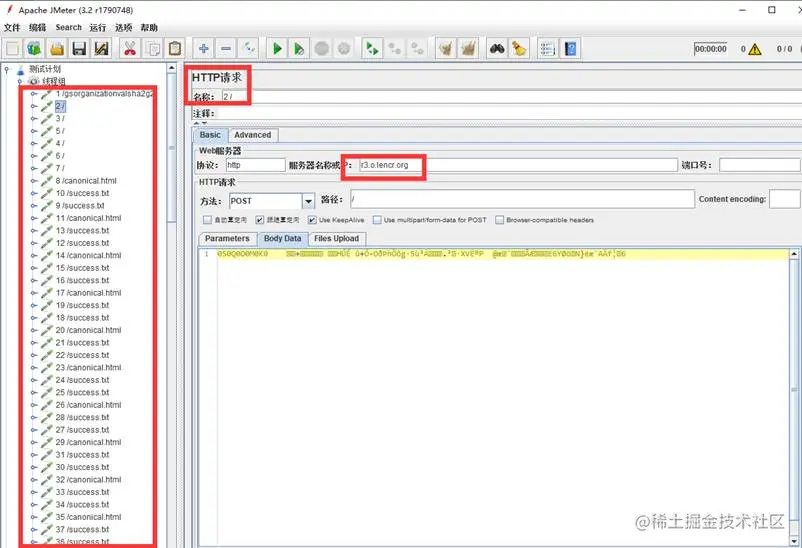Open the 选项 menu
The image size is (802, 548).
click(123, 28)
